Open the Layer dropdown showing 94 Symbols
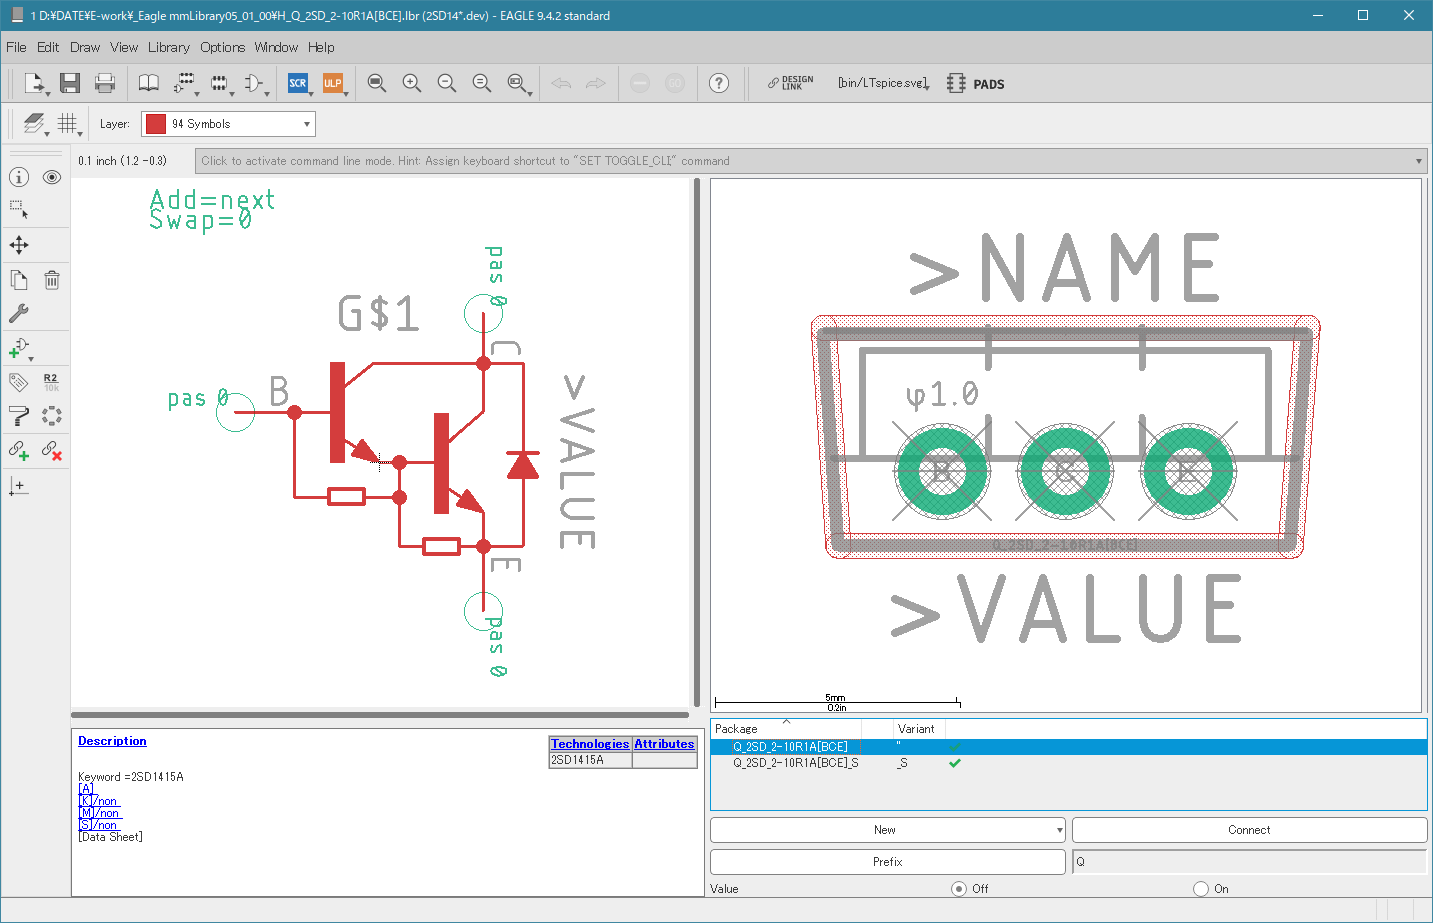The height and width of the screenshot is (923, 1433). 228,124
